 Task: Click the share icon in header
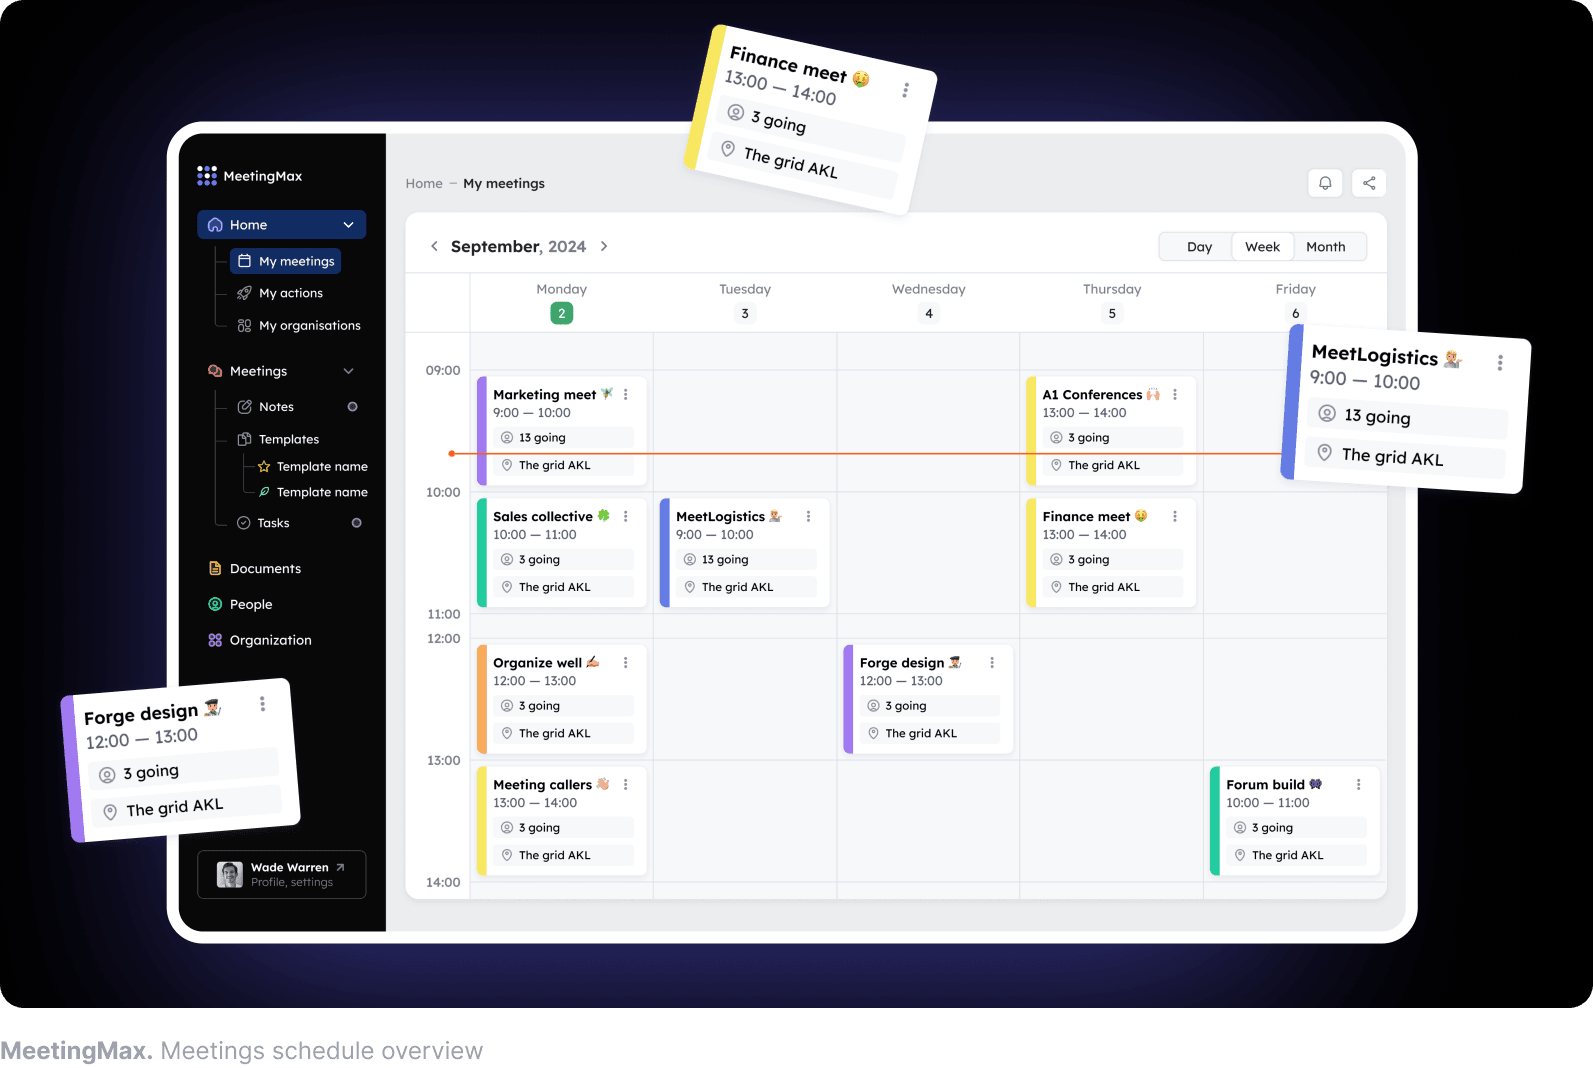[1369, 183]
